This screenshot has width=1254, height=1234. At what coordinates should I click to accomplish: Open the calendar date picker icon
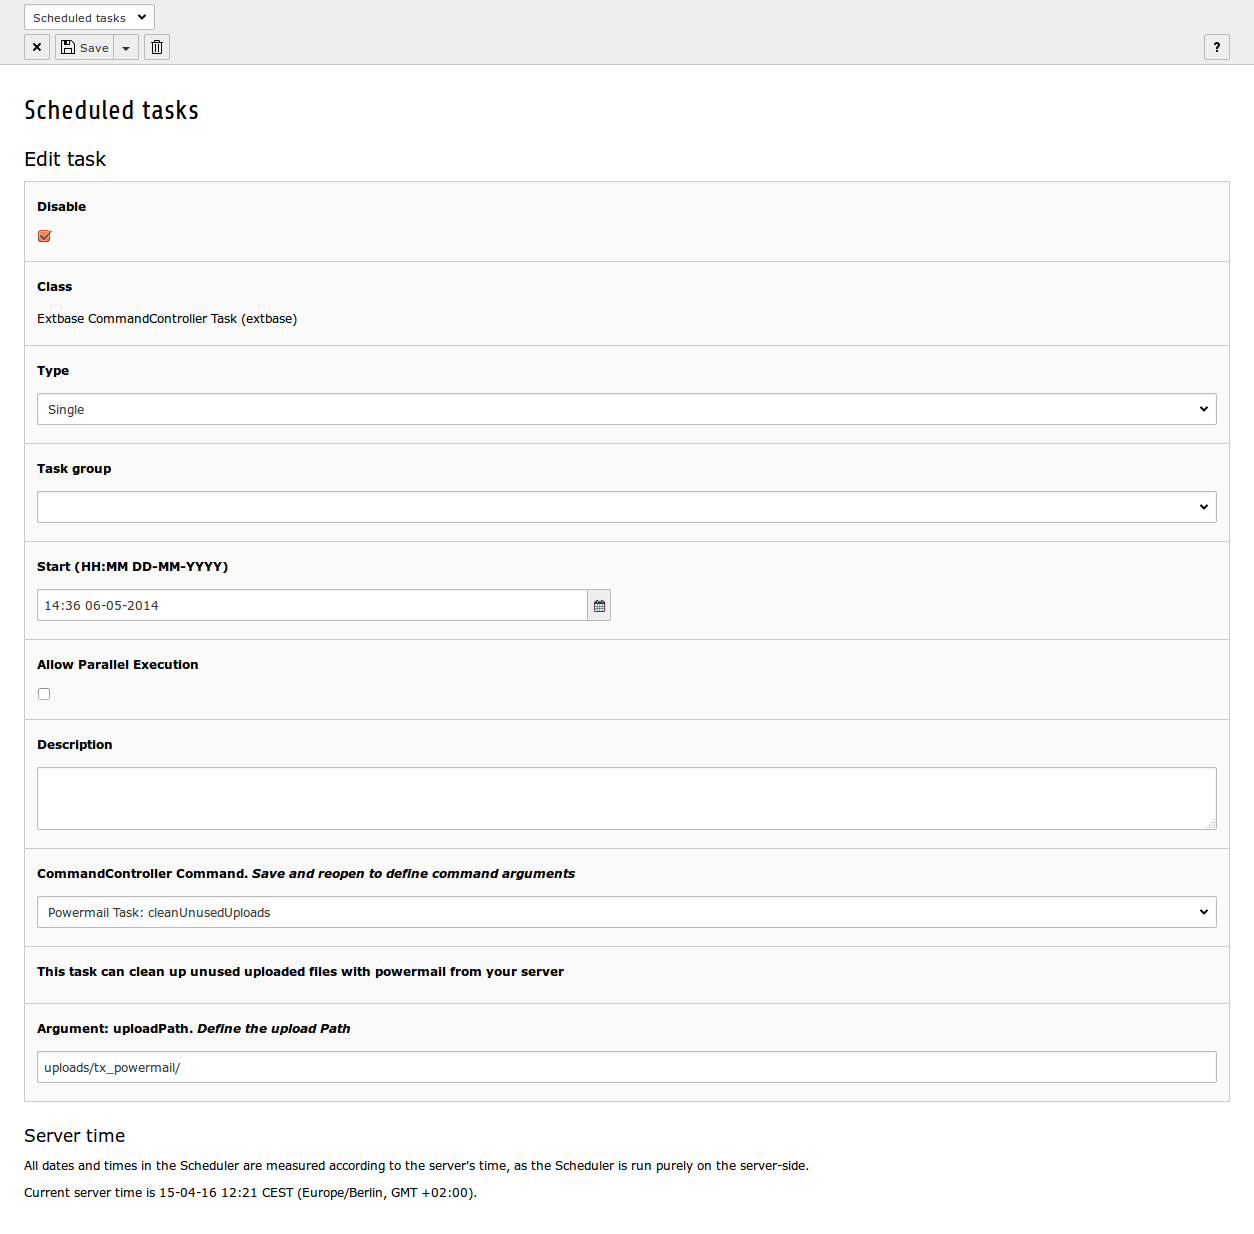[599, 605]
